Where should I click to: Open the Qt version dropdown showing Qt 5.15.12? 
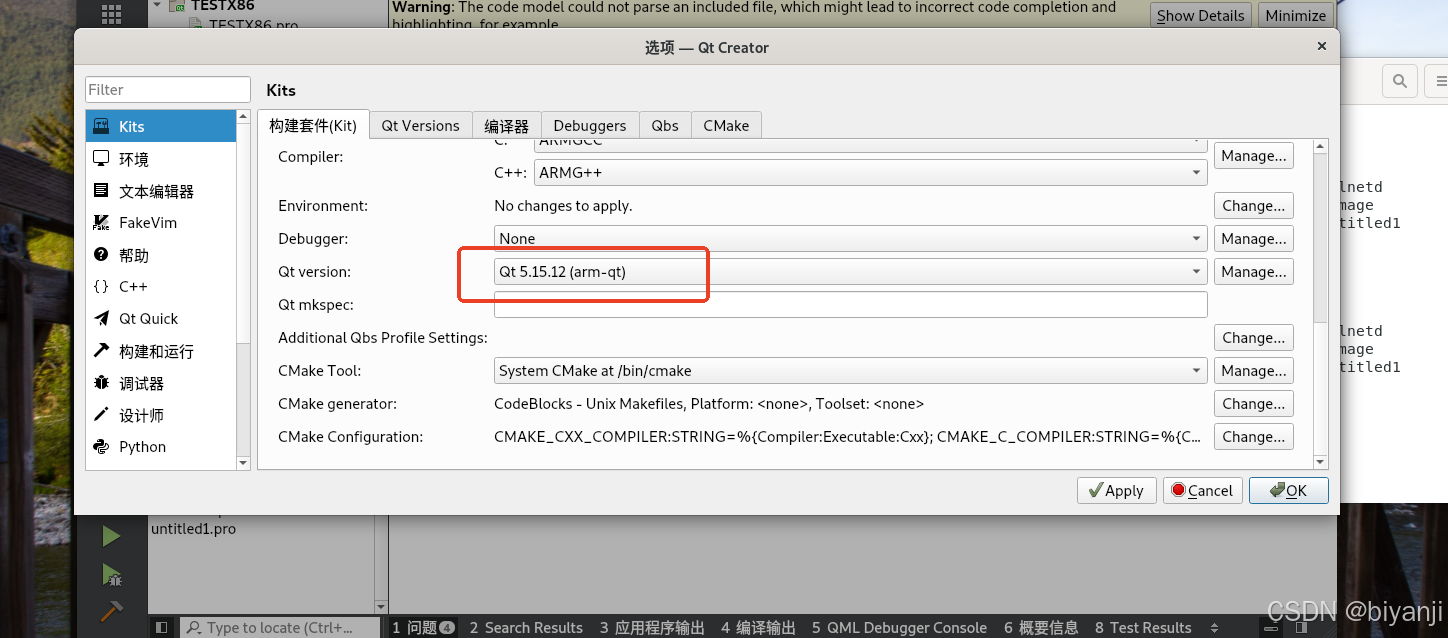click(1196, 271)
